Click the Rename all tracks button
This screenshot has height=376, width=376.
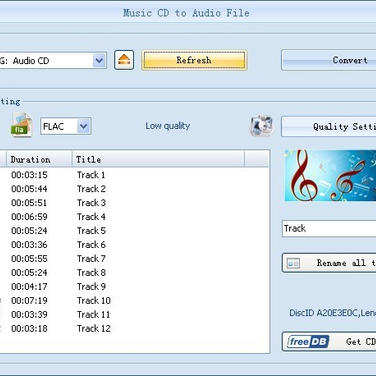329,263
